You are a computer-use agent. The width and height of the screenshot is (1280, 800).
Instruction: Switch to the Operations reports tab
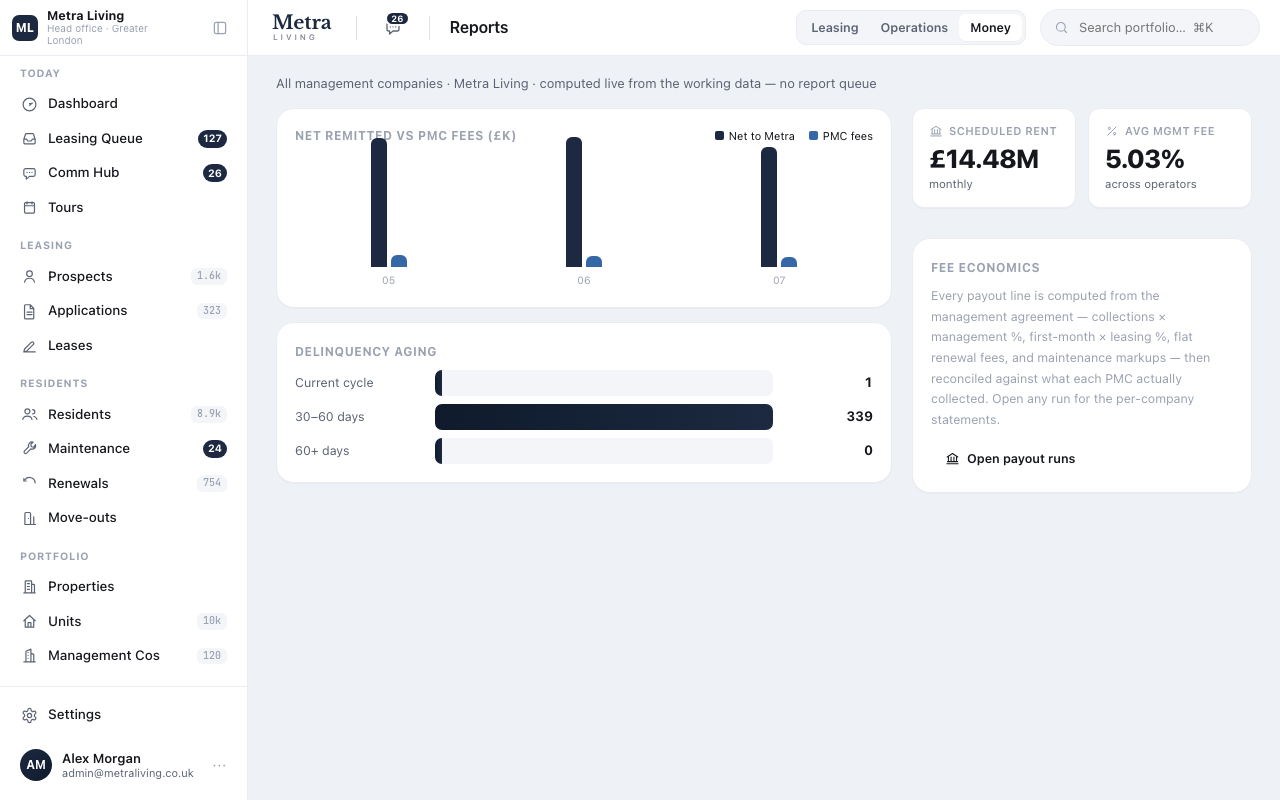914,28
